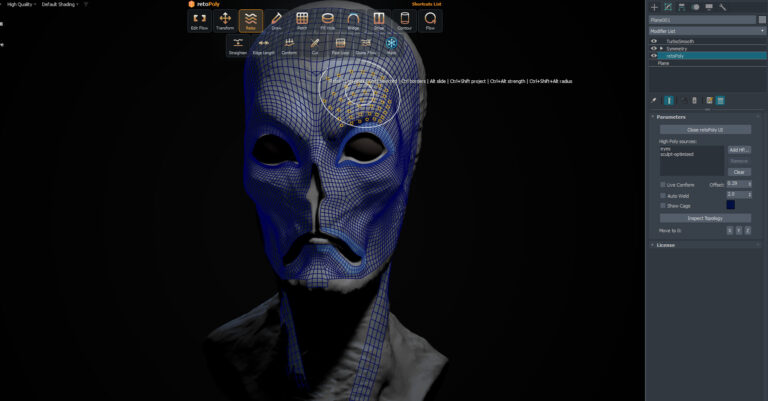Click the Add HP button
Screen dimensions: 768x401
click(739, 150)
